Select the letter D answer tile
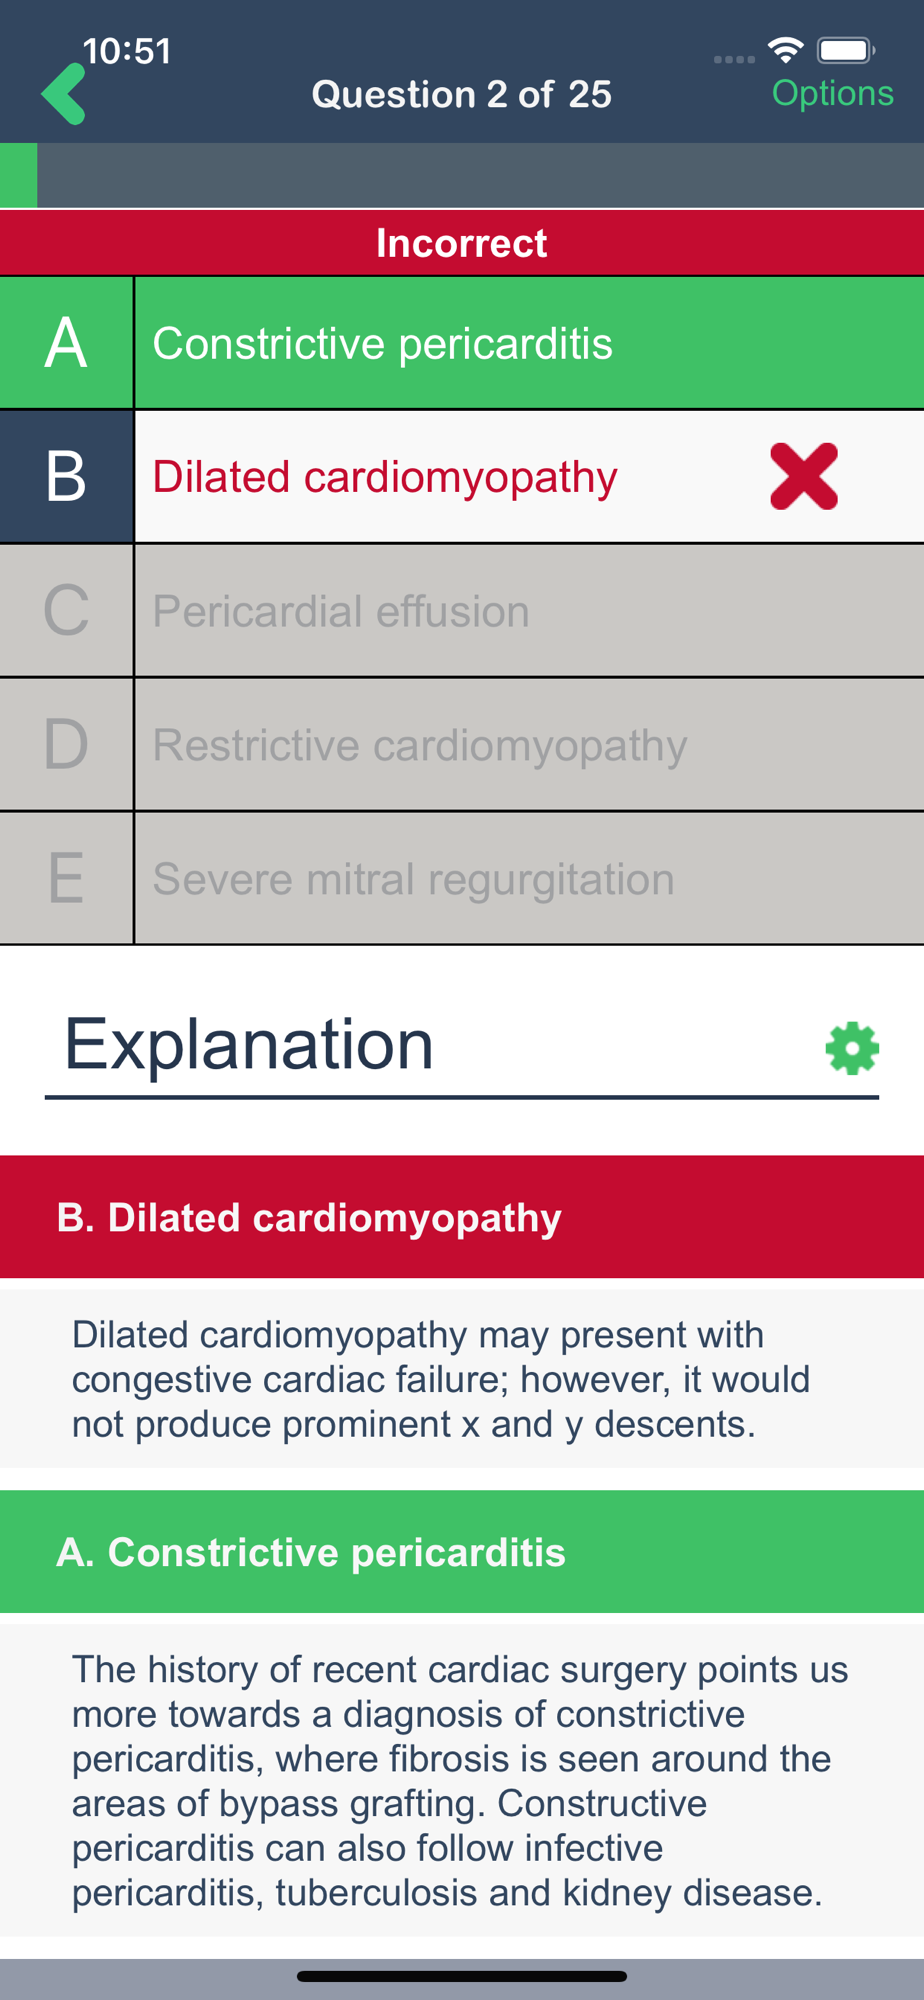 66,745
